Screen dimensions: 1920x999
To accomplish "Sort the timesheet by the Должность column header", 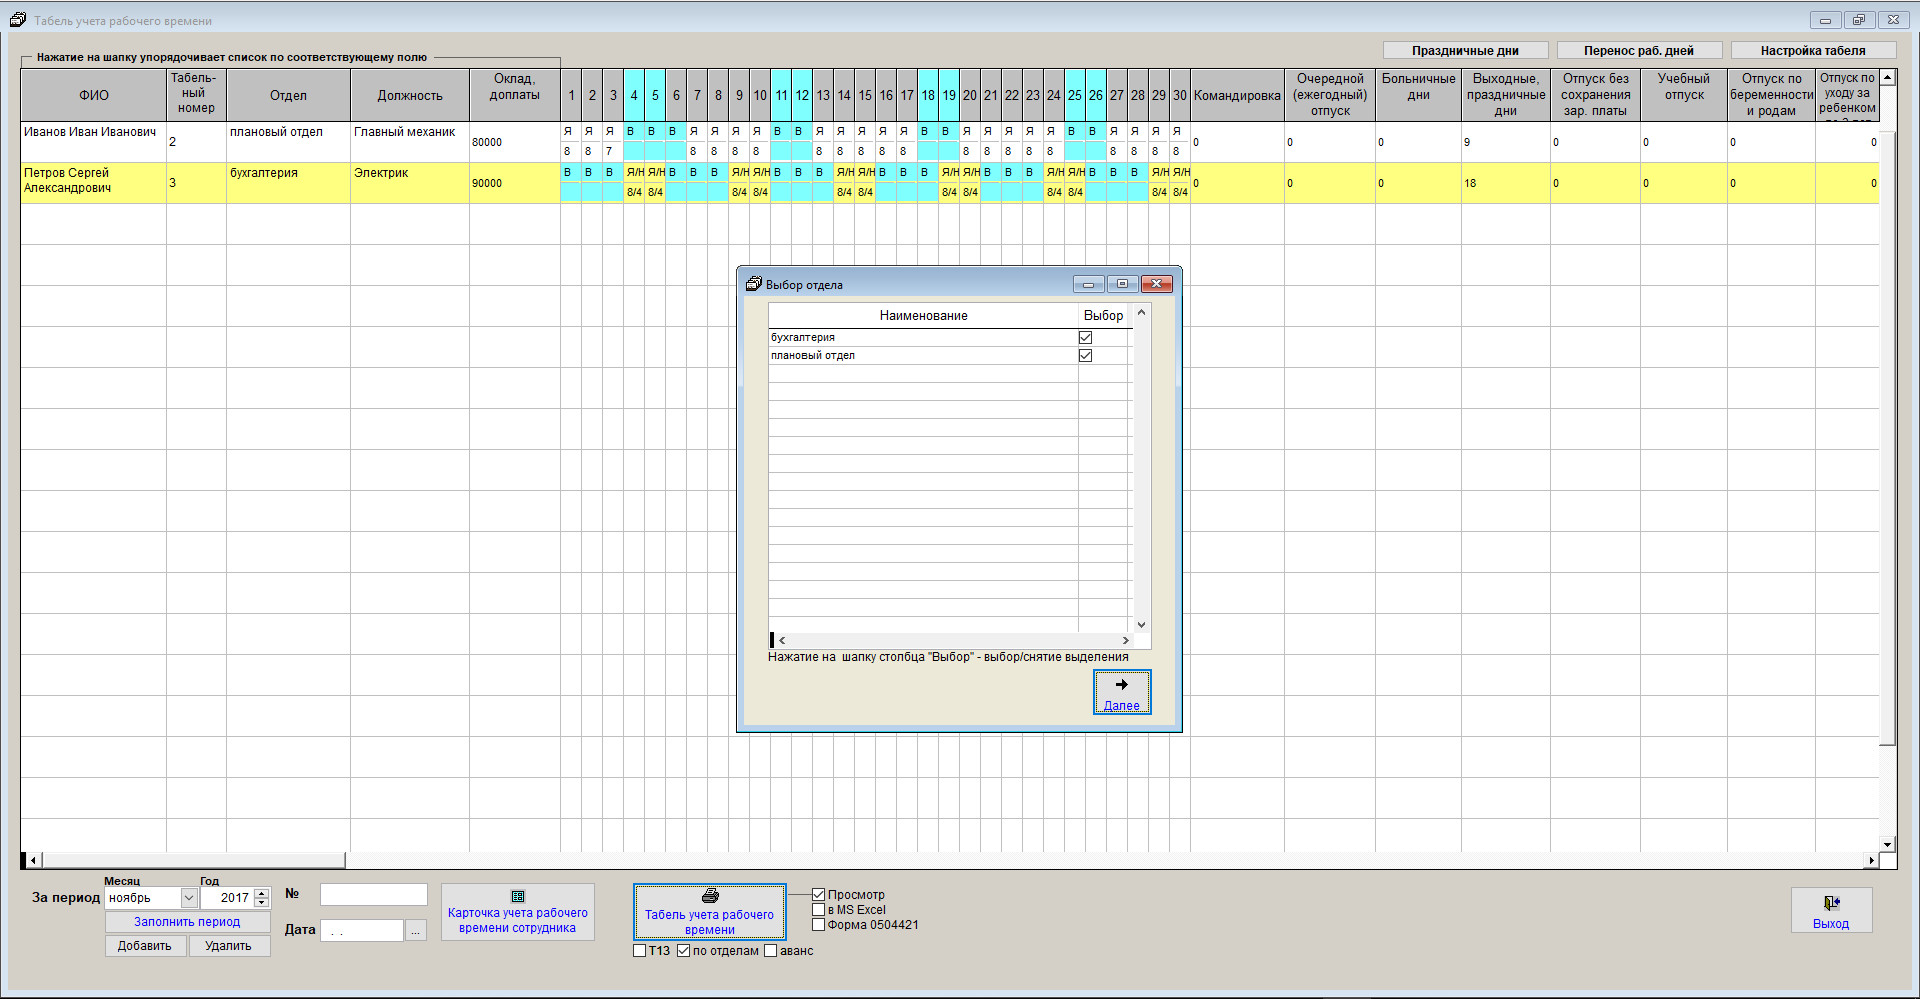I will [x=410, y=95].
